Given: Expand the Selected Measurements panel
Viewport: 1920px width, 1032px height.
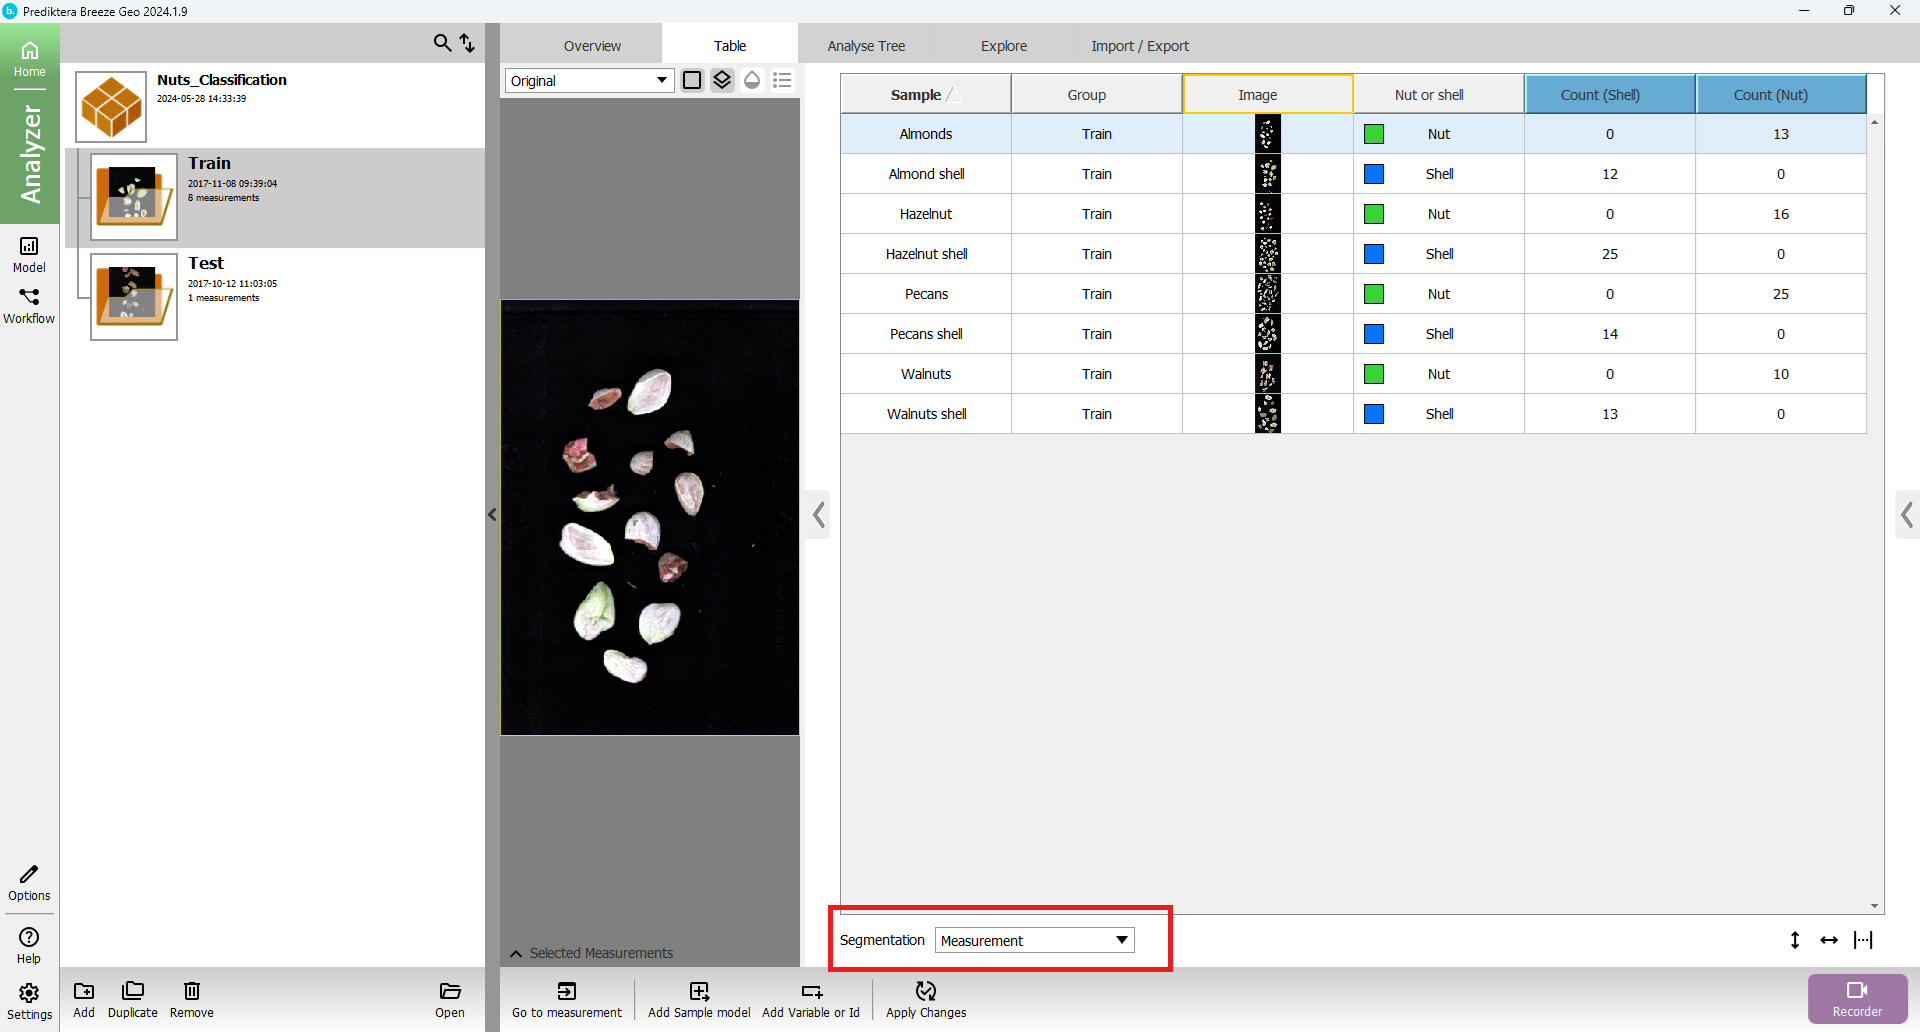Looking at the screenshot, I should point(516,953).
